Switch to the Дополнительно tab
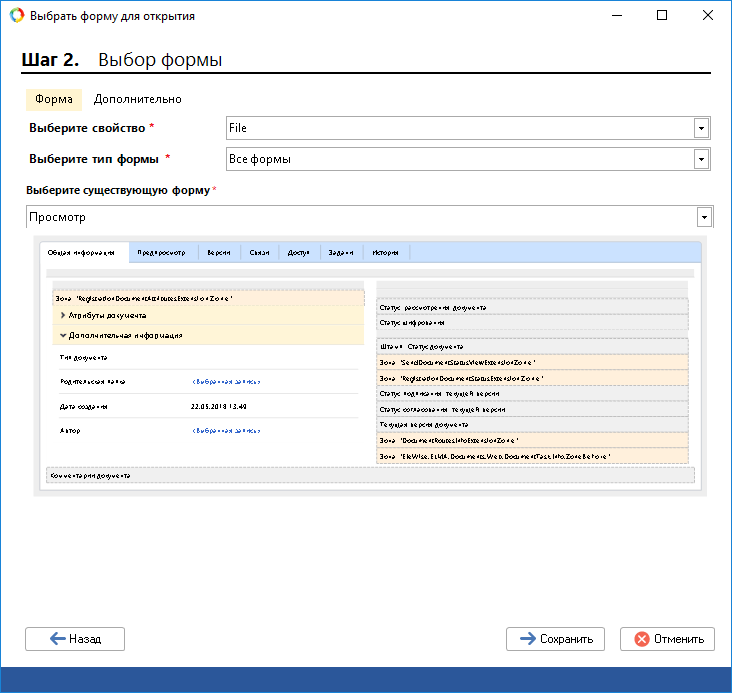Image resolution: width=732 pixels, height=693 pixels. tap(137, 99)
